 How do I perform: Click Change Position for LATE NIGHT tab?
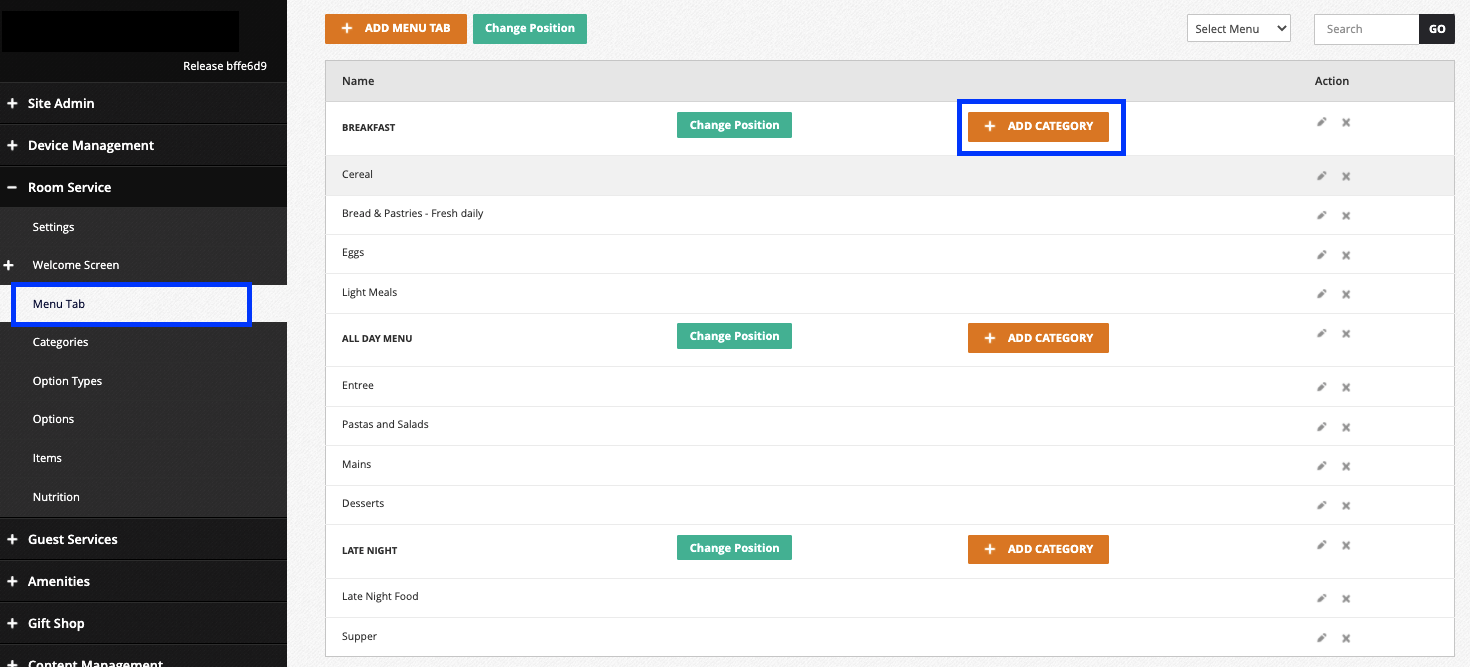point(734,548)
